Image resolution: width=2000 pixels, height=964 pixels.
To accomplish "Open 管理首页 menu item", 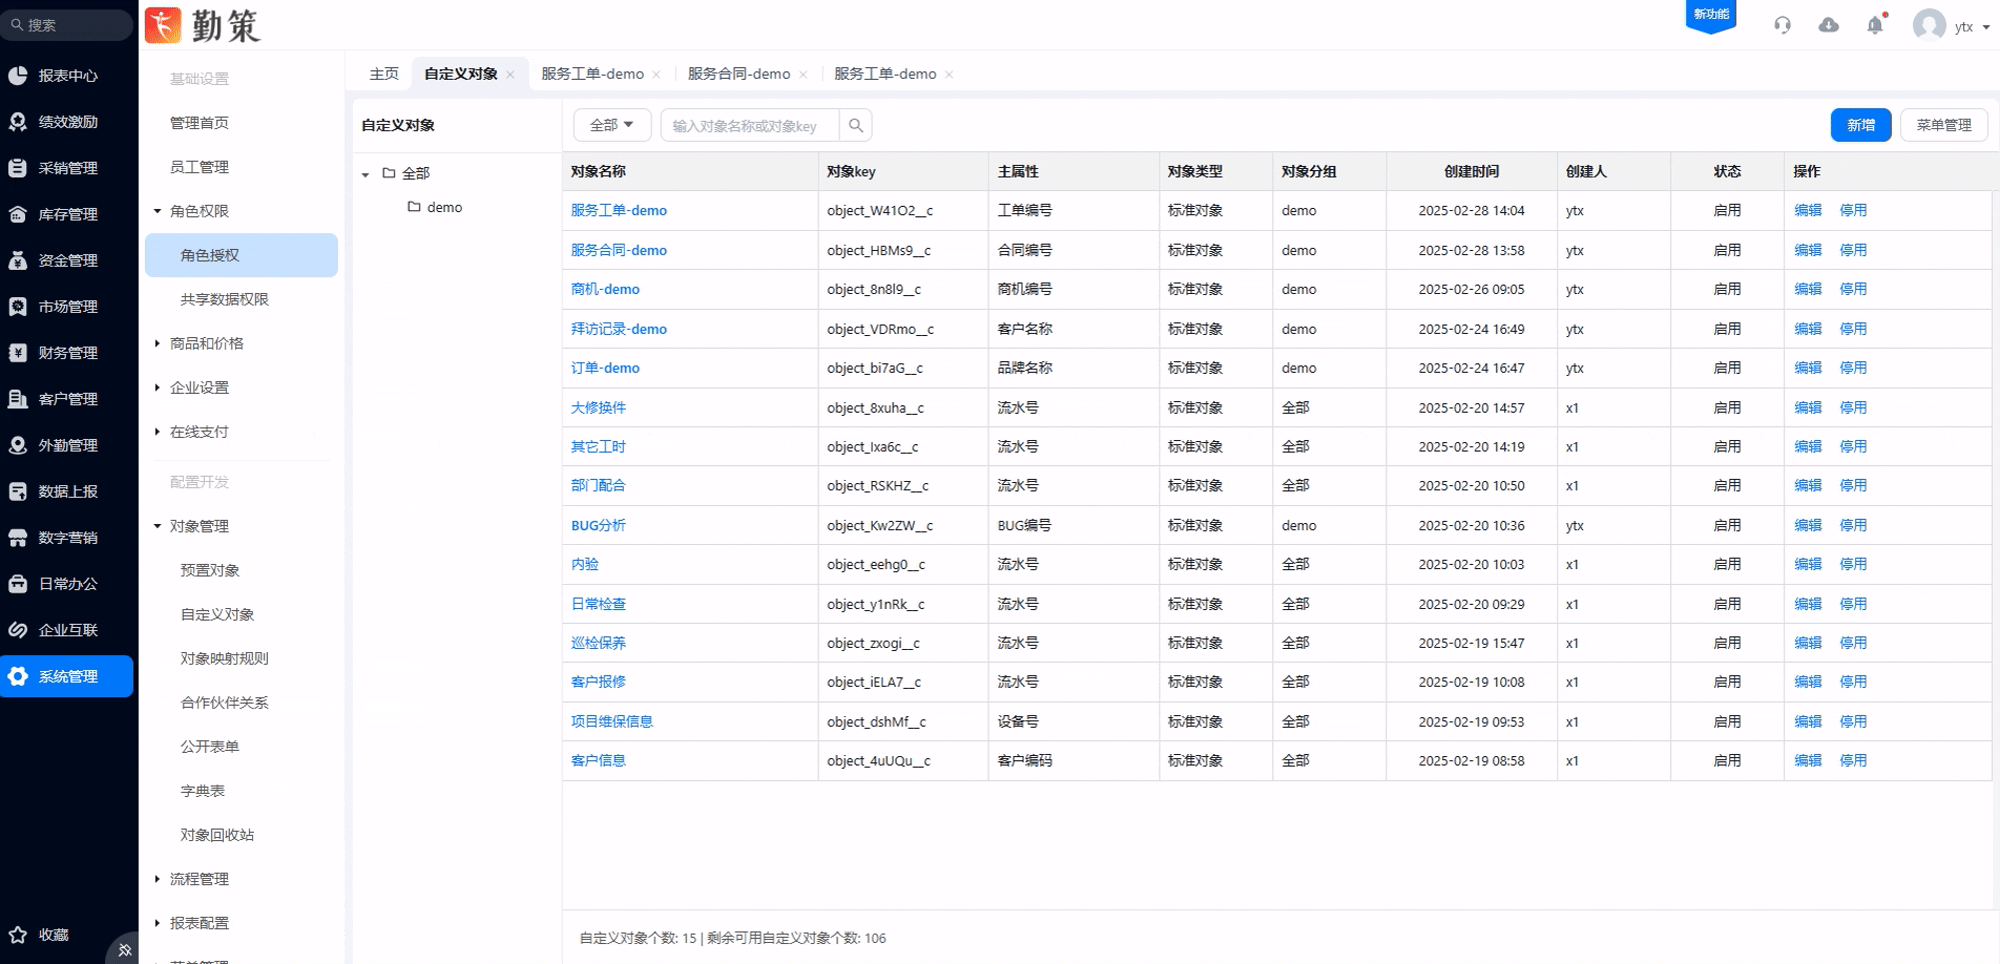I will pyautogui.click(x=199, y=123).
